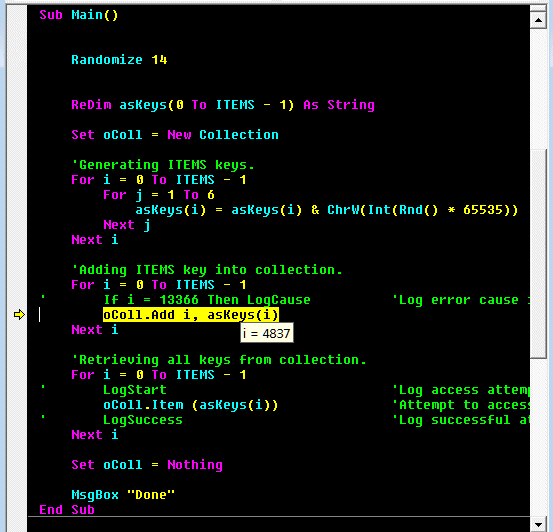Click the 'Adding ITEMS key into collection.' comment

click(207, 270)
